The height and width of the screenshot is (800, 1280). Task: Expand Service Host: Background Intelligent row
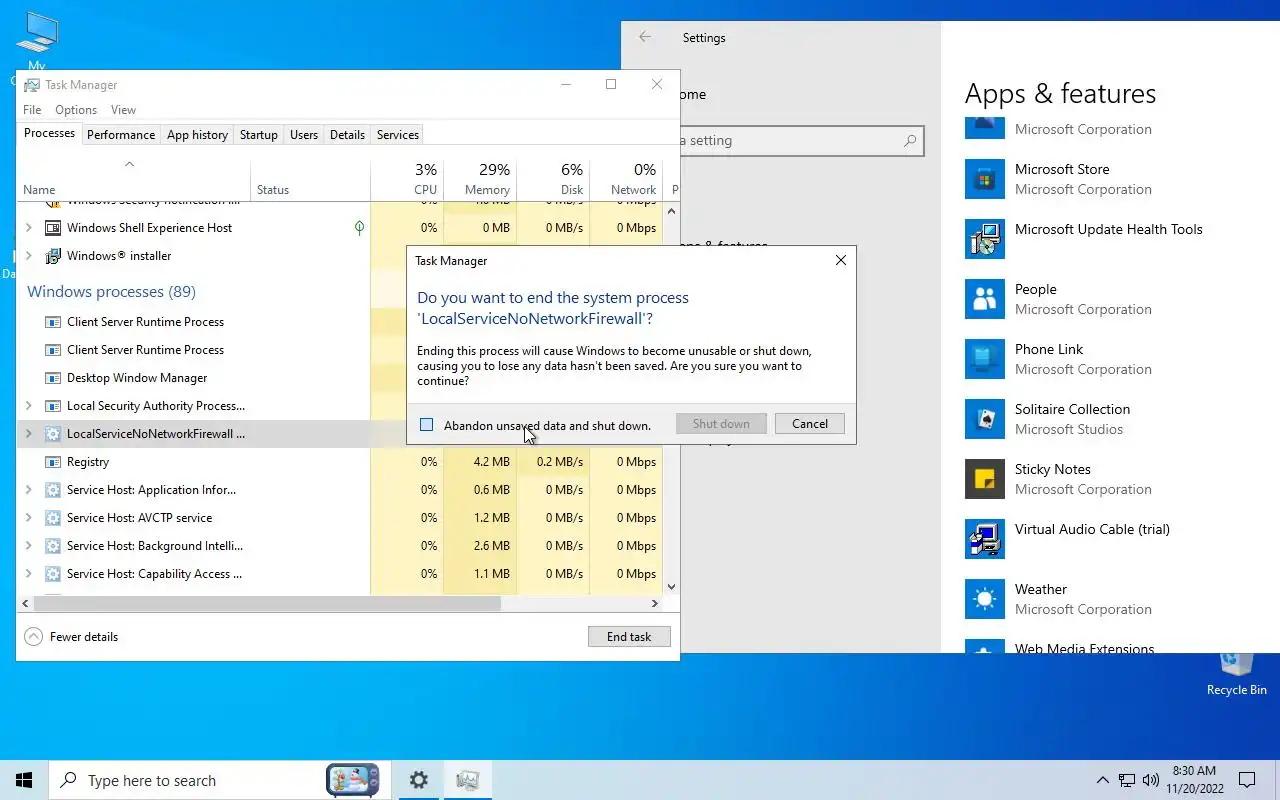[29, 546]
